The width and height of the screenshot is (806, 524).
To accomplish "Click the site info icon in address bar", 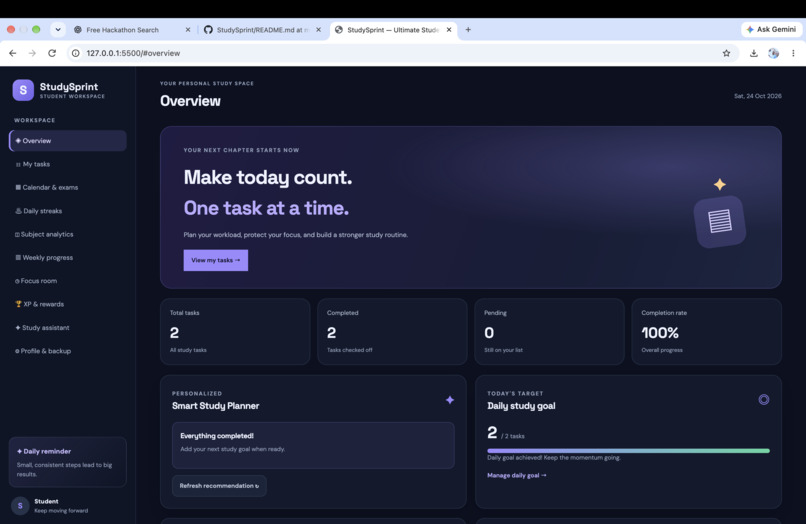I will click(76, 53).
